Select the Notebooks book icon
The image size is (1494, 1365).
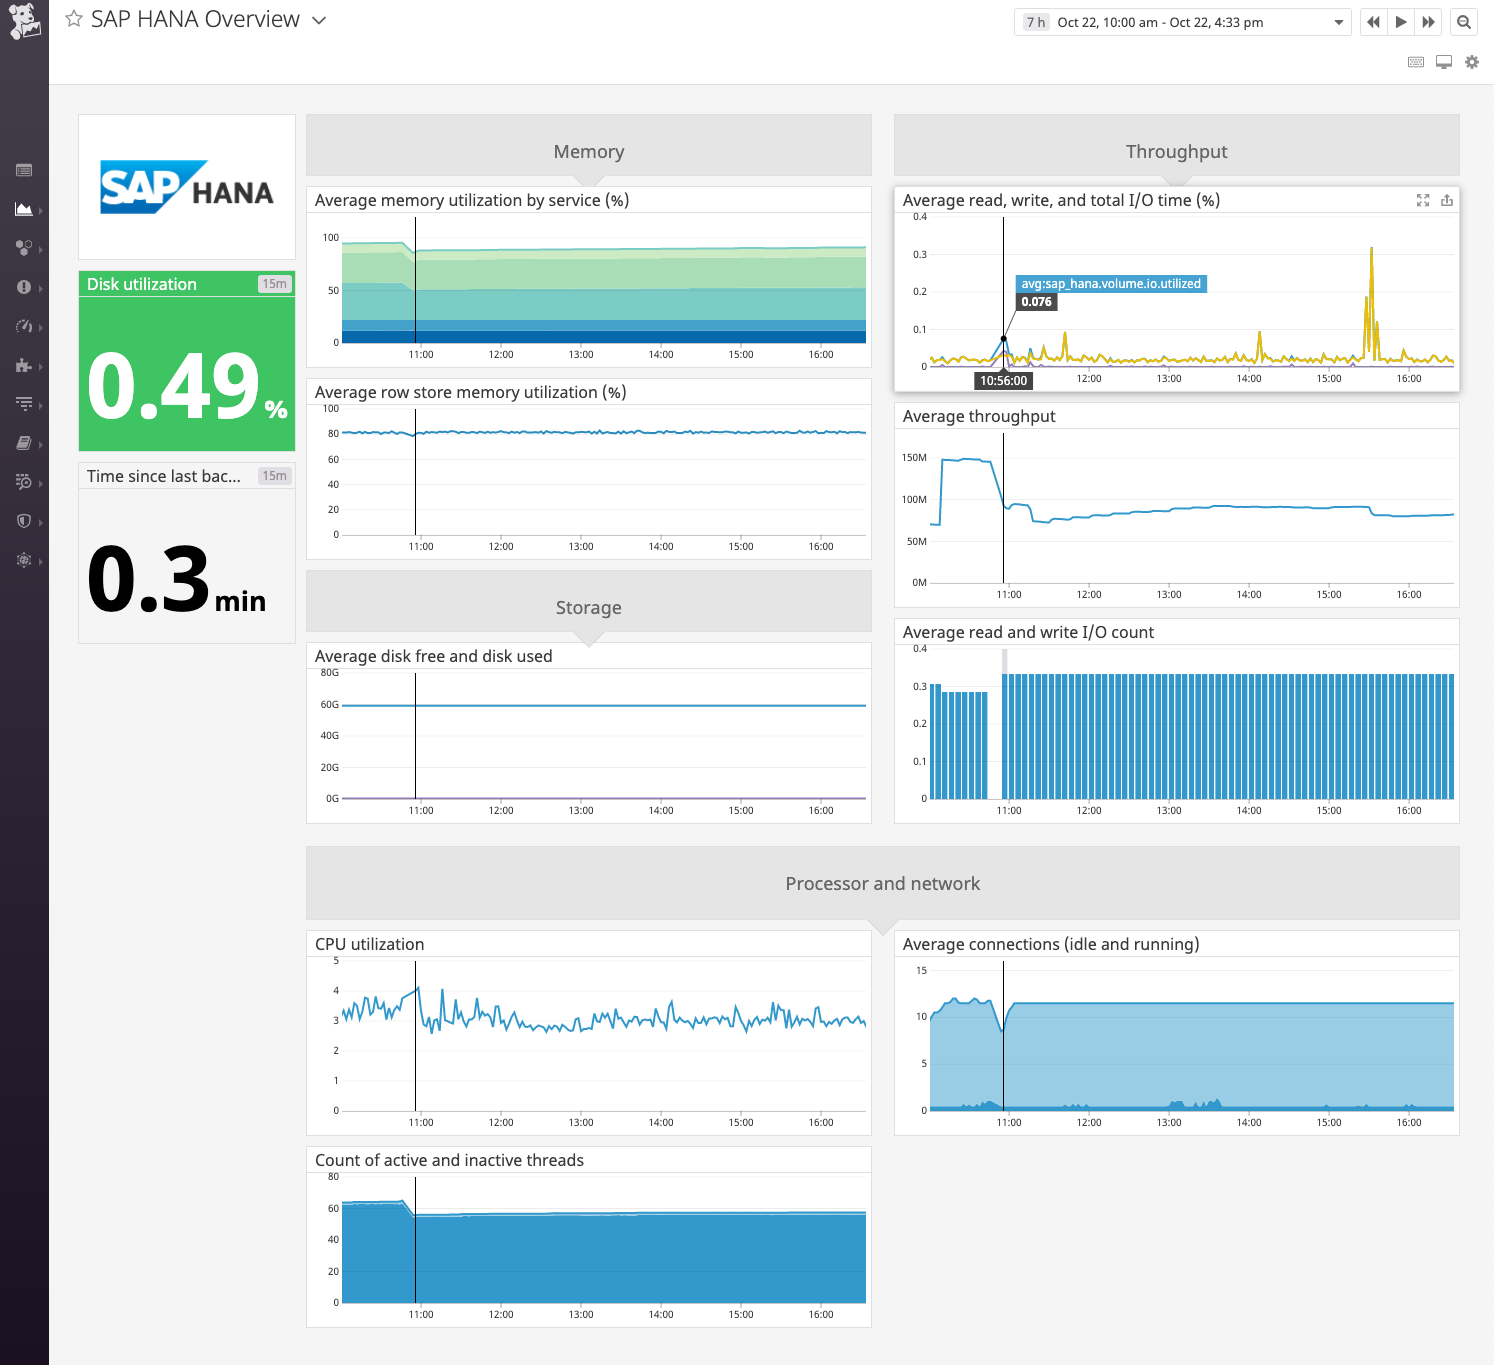[24, 443]
